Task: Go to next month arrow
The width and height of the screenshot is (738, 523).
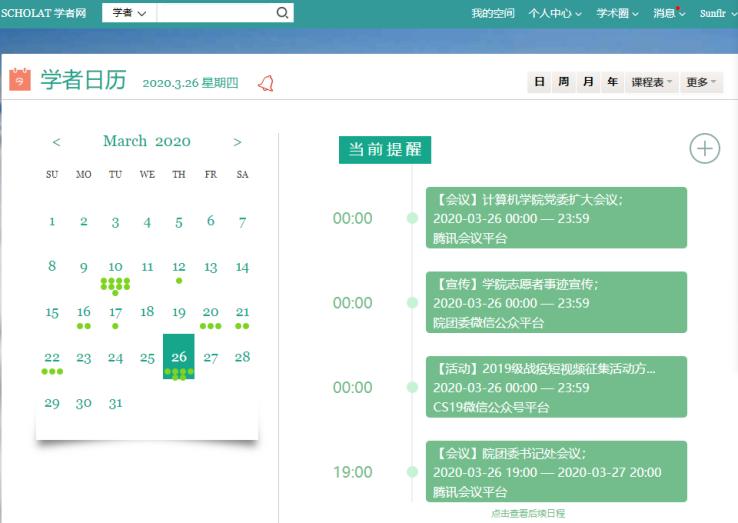Action: pyautogui.click(x=237, y=142)
